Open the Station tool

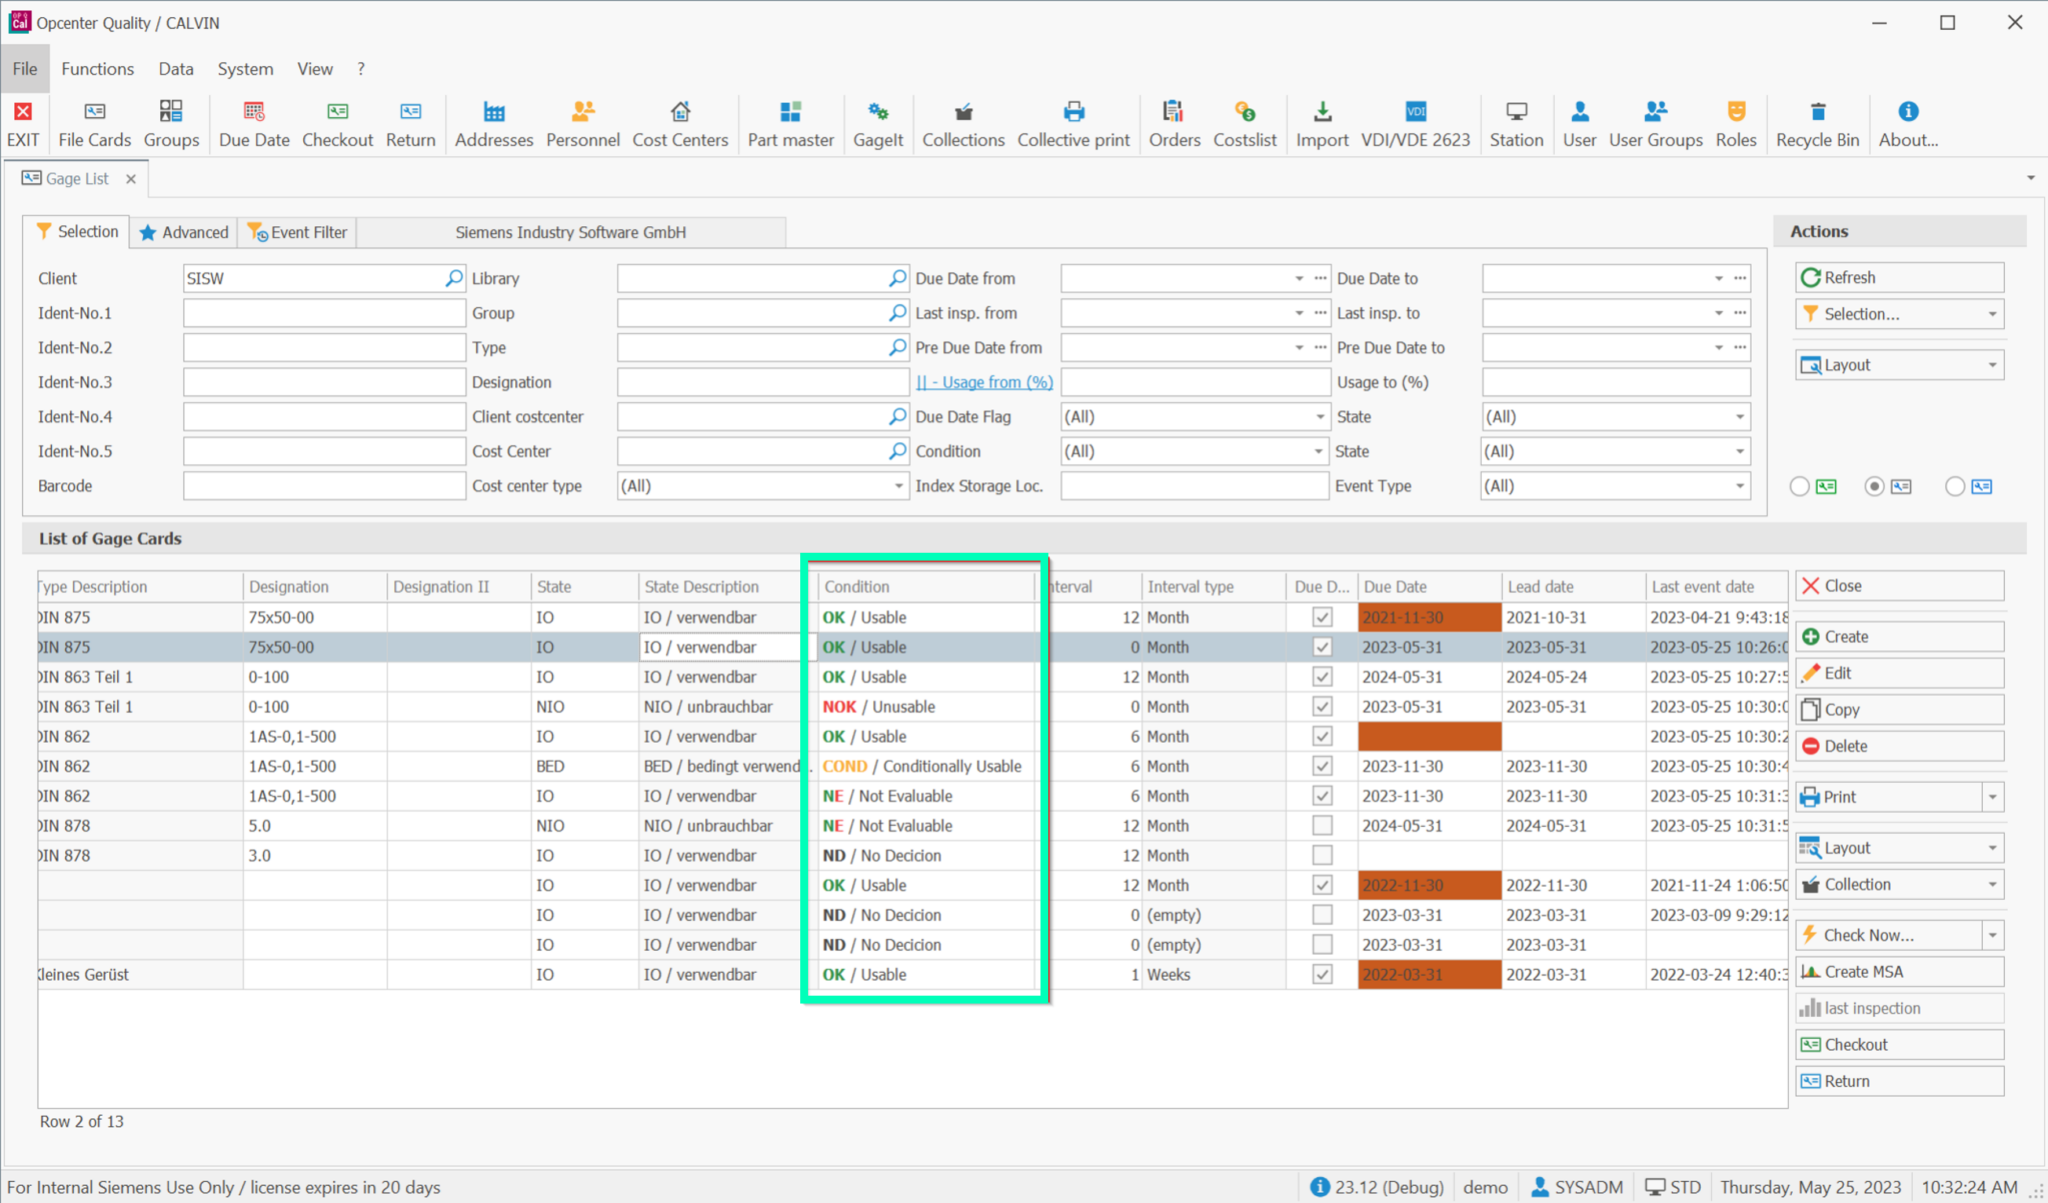tap(1516, 122)
